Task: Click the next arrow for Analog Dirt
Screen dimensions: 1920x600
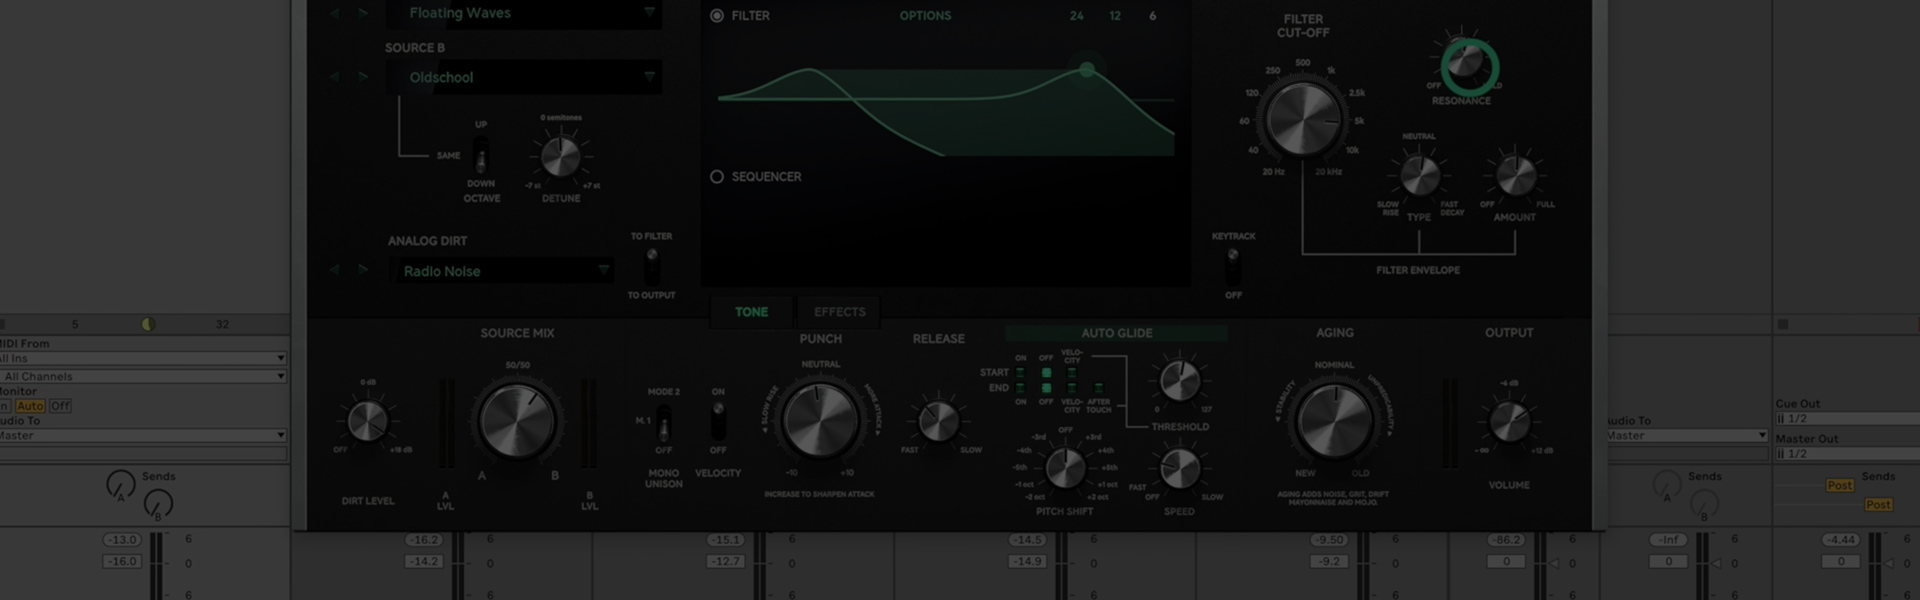Action: point(363,270)
